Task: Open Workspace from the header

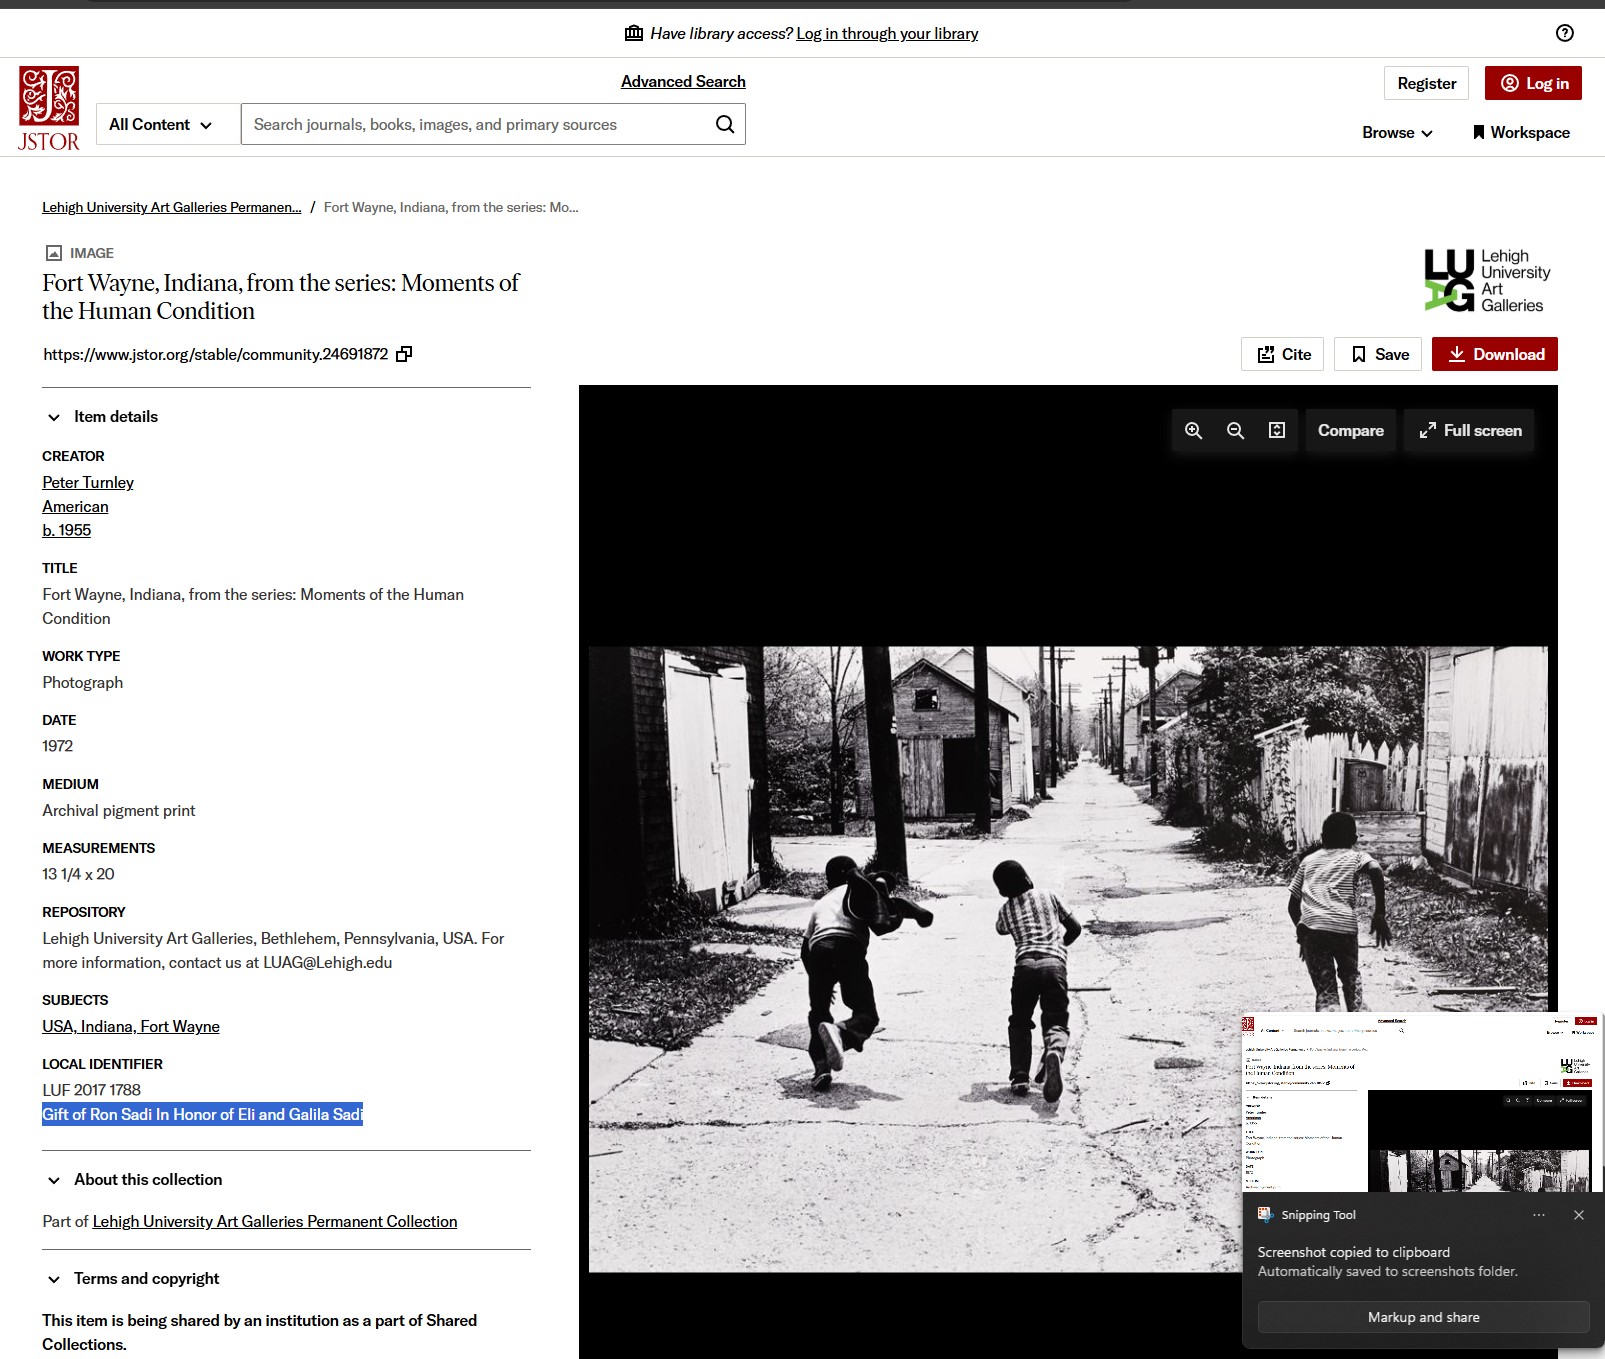Action: (1520, 133)
